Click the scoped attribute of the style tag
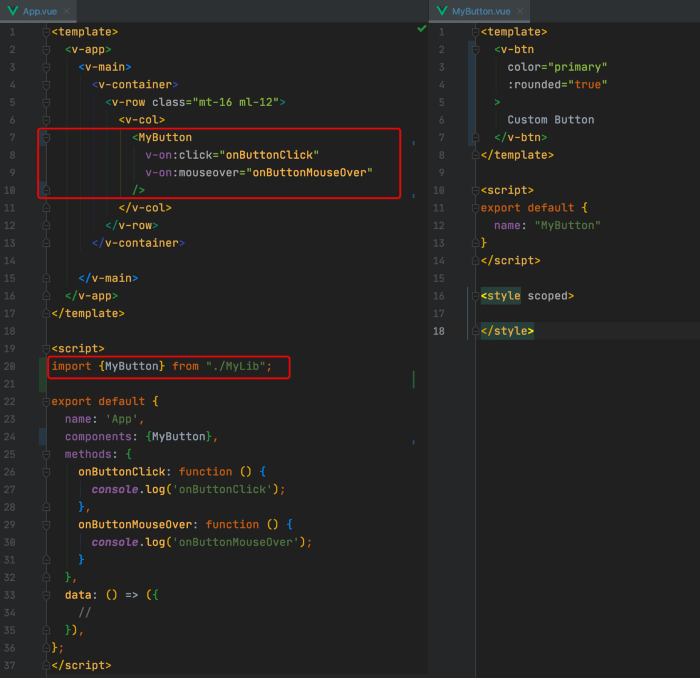Viewport: 700px width, 678px height. 547,296
